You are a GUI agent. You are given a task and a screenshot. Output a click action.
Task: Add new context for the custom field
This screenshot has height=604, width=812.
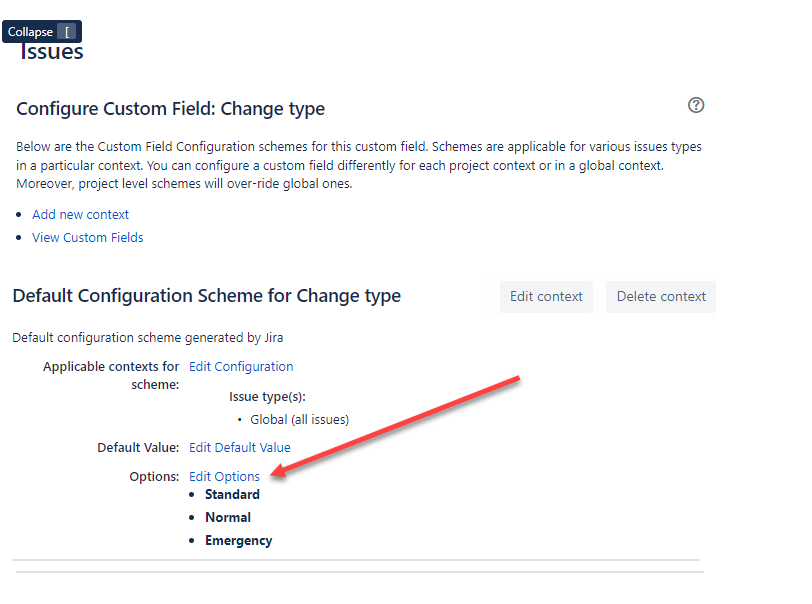tap(80, 214)
